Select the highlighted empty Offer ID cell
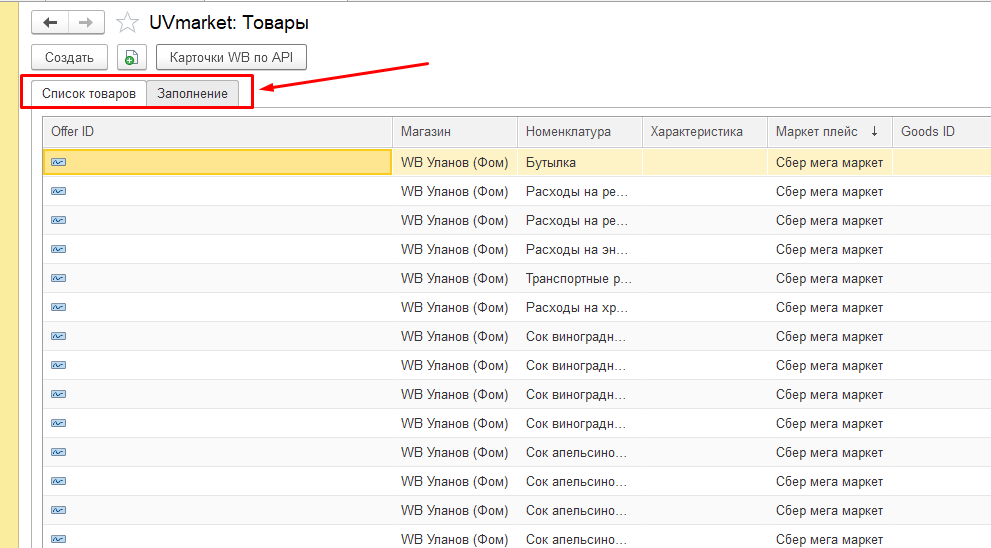Screen dimensions: 991x548 tap(217, 162)
